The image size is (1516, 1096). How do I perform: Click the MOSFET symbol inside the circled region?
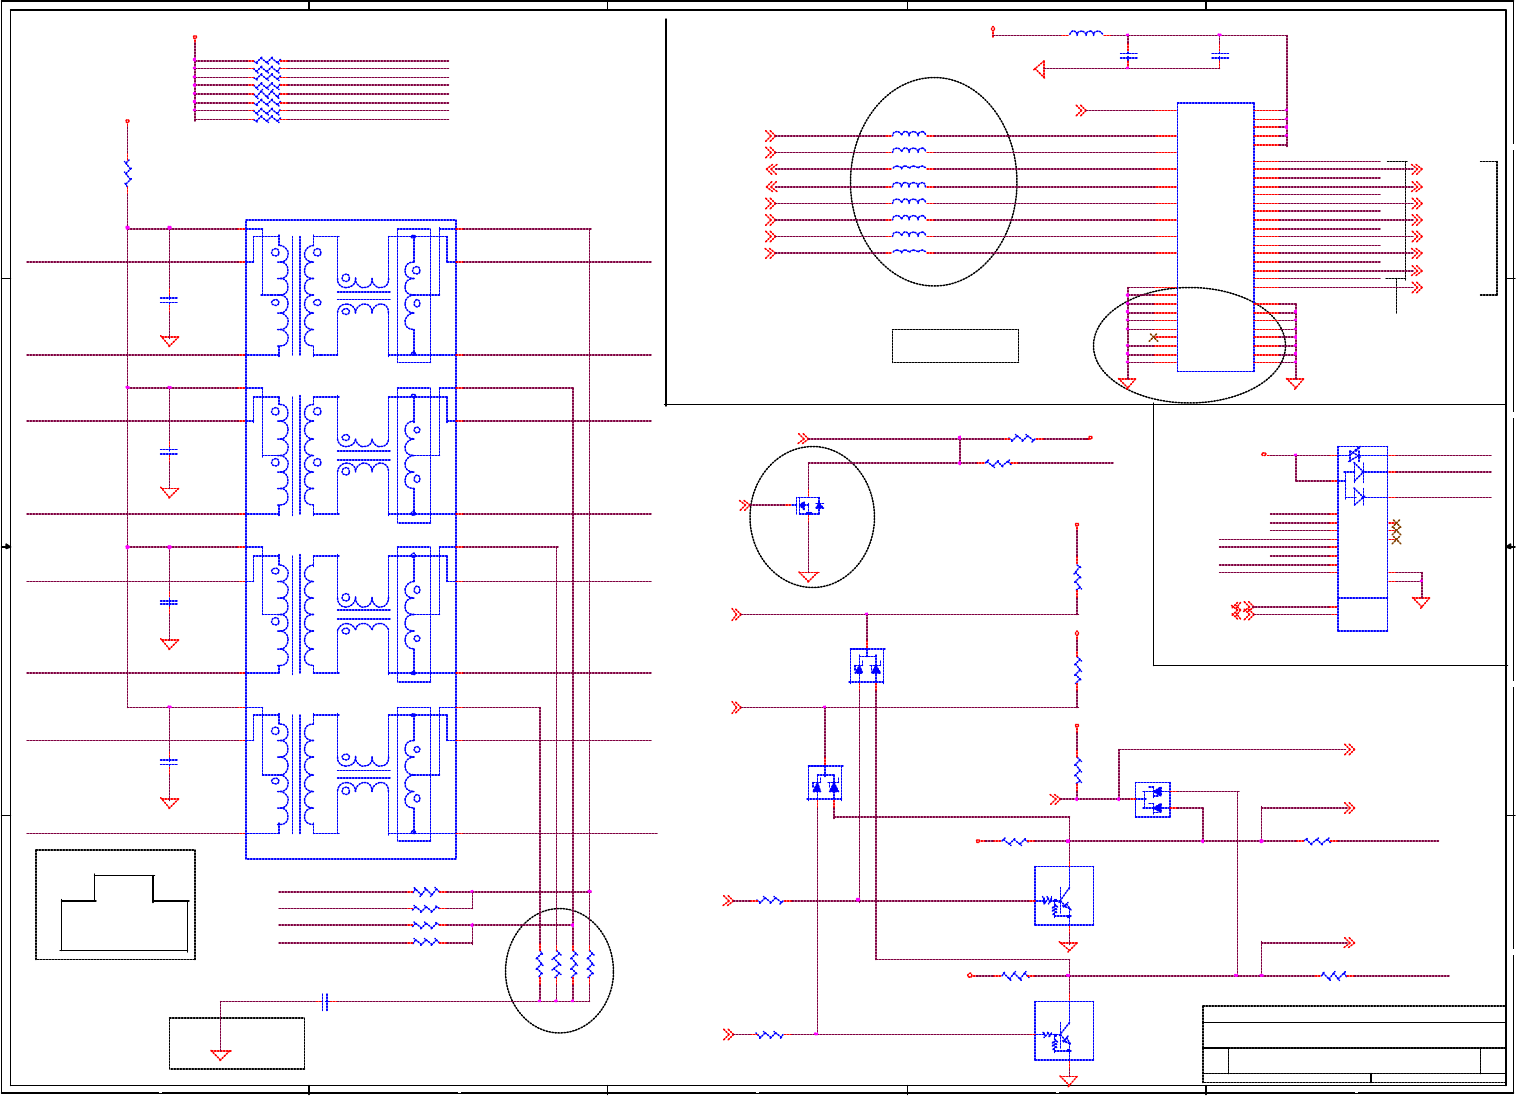(x=809, y=506)
